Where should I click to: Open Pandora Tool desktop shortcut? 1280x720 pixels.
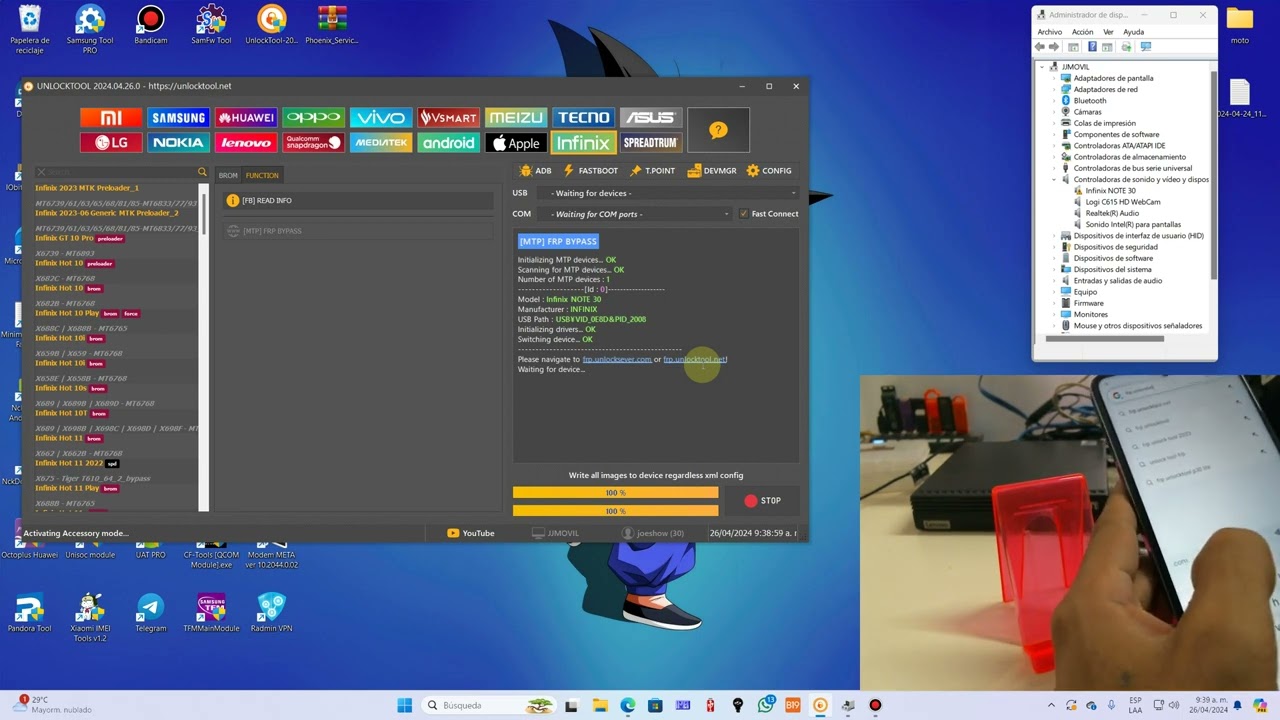tap(30, 613)
